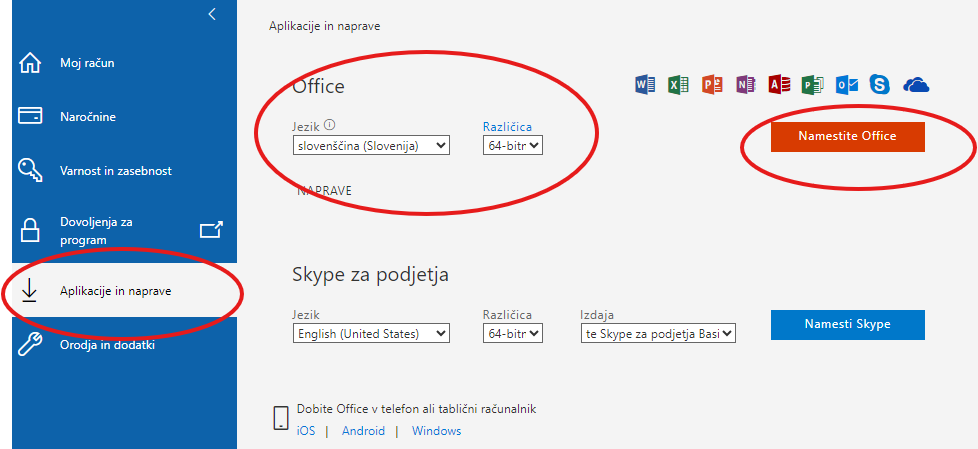Screen dimensions: 978x449
Task: Select Aplikacije in naprave menu item
Action: (x=115, y=291)
